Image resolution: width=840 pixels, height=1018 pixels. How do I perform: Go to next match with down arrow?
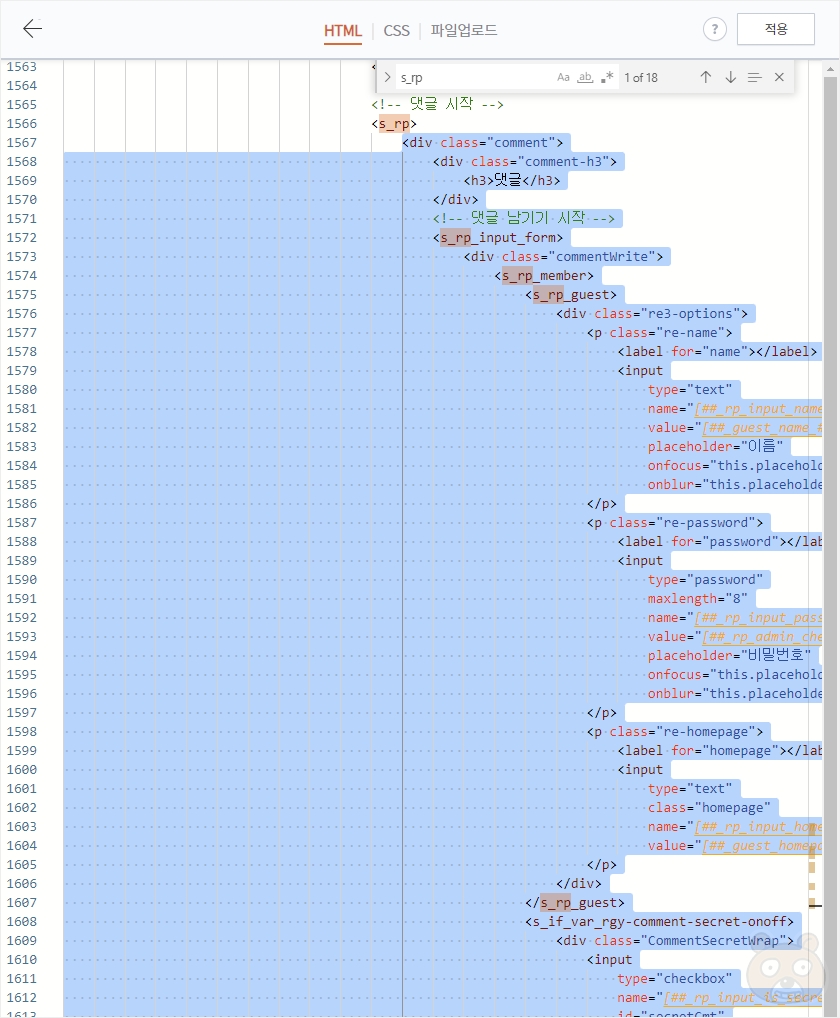pos(730,77)
